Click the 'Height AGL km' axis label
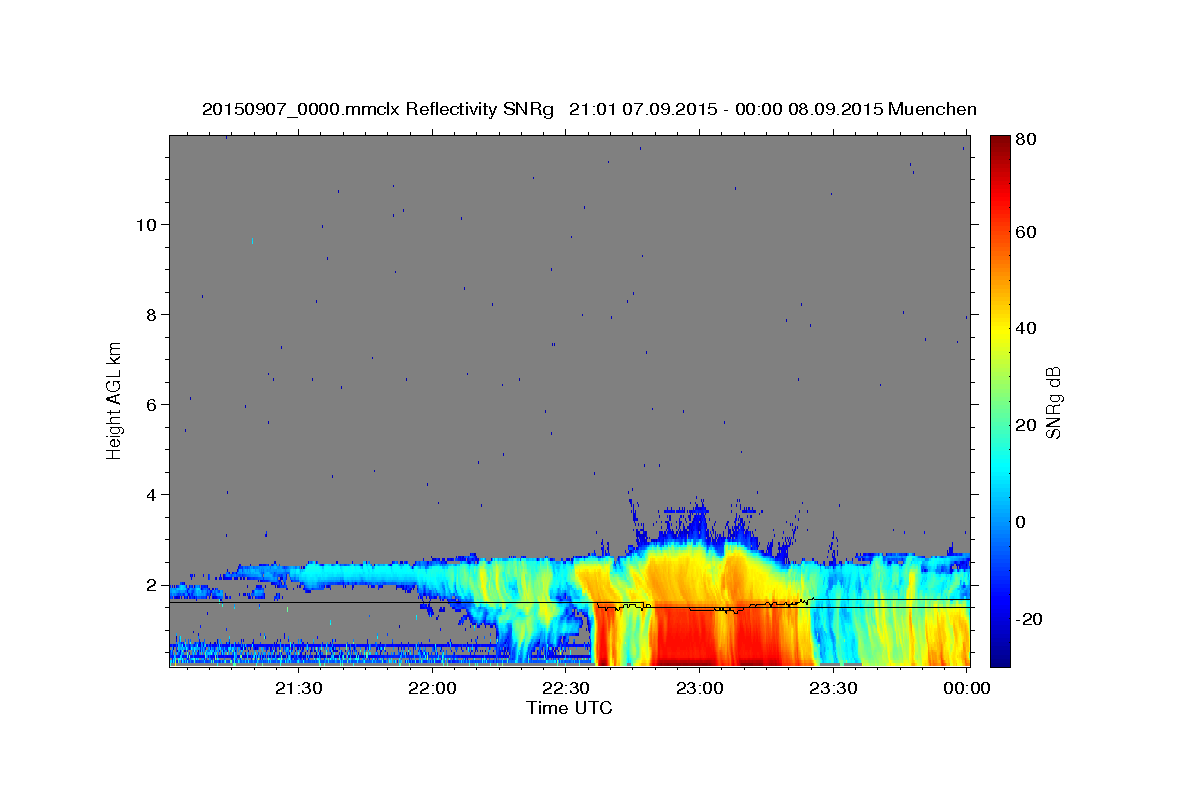 pyautogui.click(x=115, y=399)
